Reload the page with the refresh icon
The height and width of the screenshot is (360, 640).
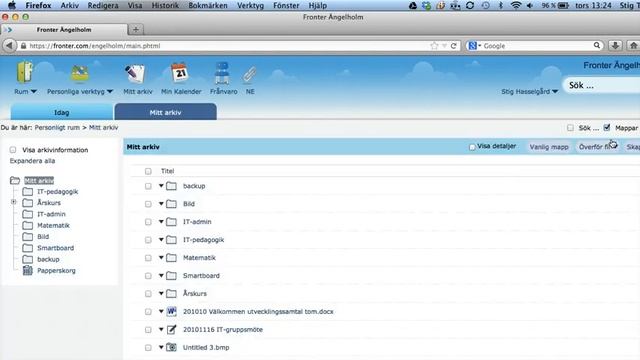click(453, 46)
